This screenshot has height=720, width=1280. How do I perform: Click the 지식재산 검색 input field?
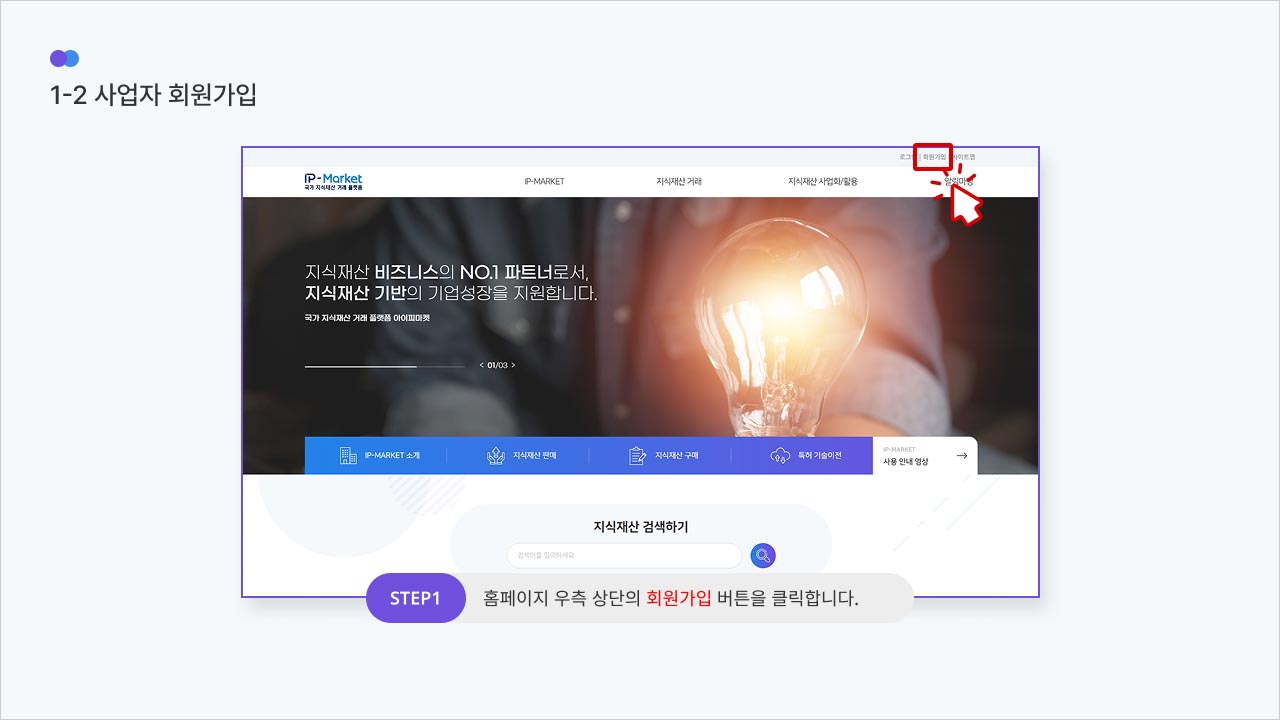[624, 555]
